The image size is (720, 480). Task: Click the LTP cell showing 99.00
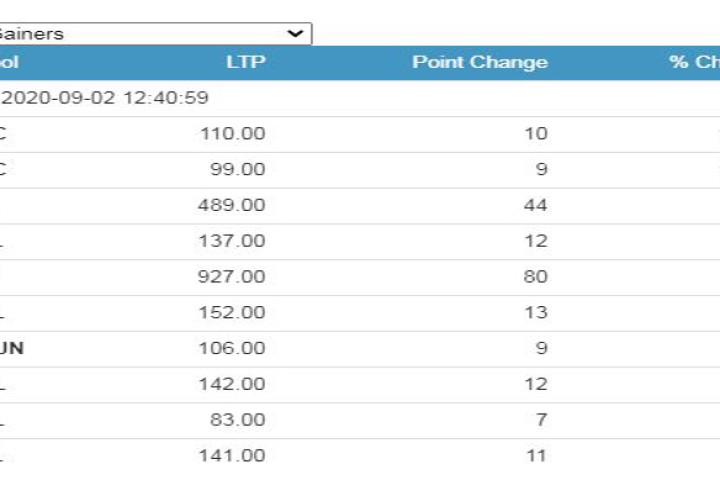tap(237, 170)
